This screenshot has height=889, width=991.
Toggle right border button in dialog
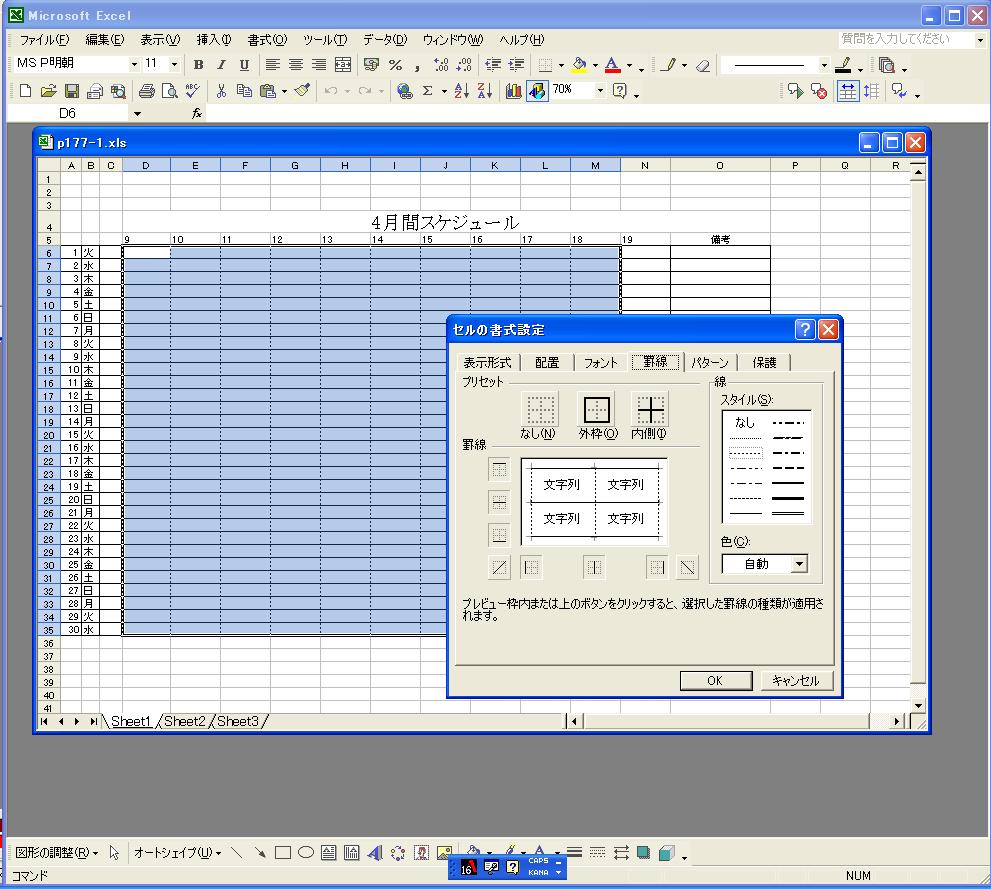pyautogui.click(x=657, y=567)
